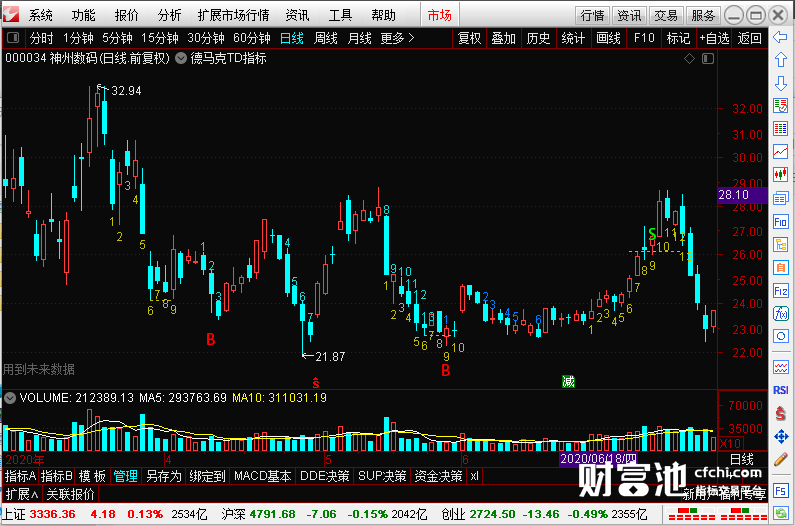Click the orange 自 self-select icon
This screenshot has width=795, height=526.
(x=780, y=267)
